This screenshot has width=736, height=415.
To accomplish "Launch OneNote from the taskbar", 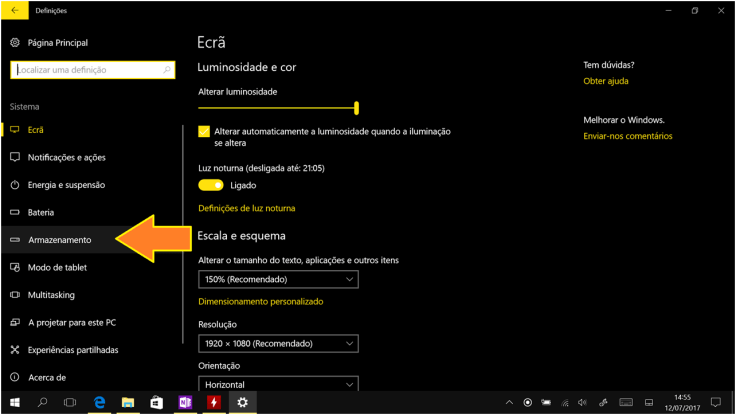I will click(x=185, y=402).
